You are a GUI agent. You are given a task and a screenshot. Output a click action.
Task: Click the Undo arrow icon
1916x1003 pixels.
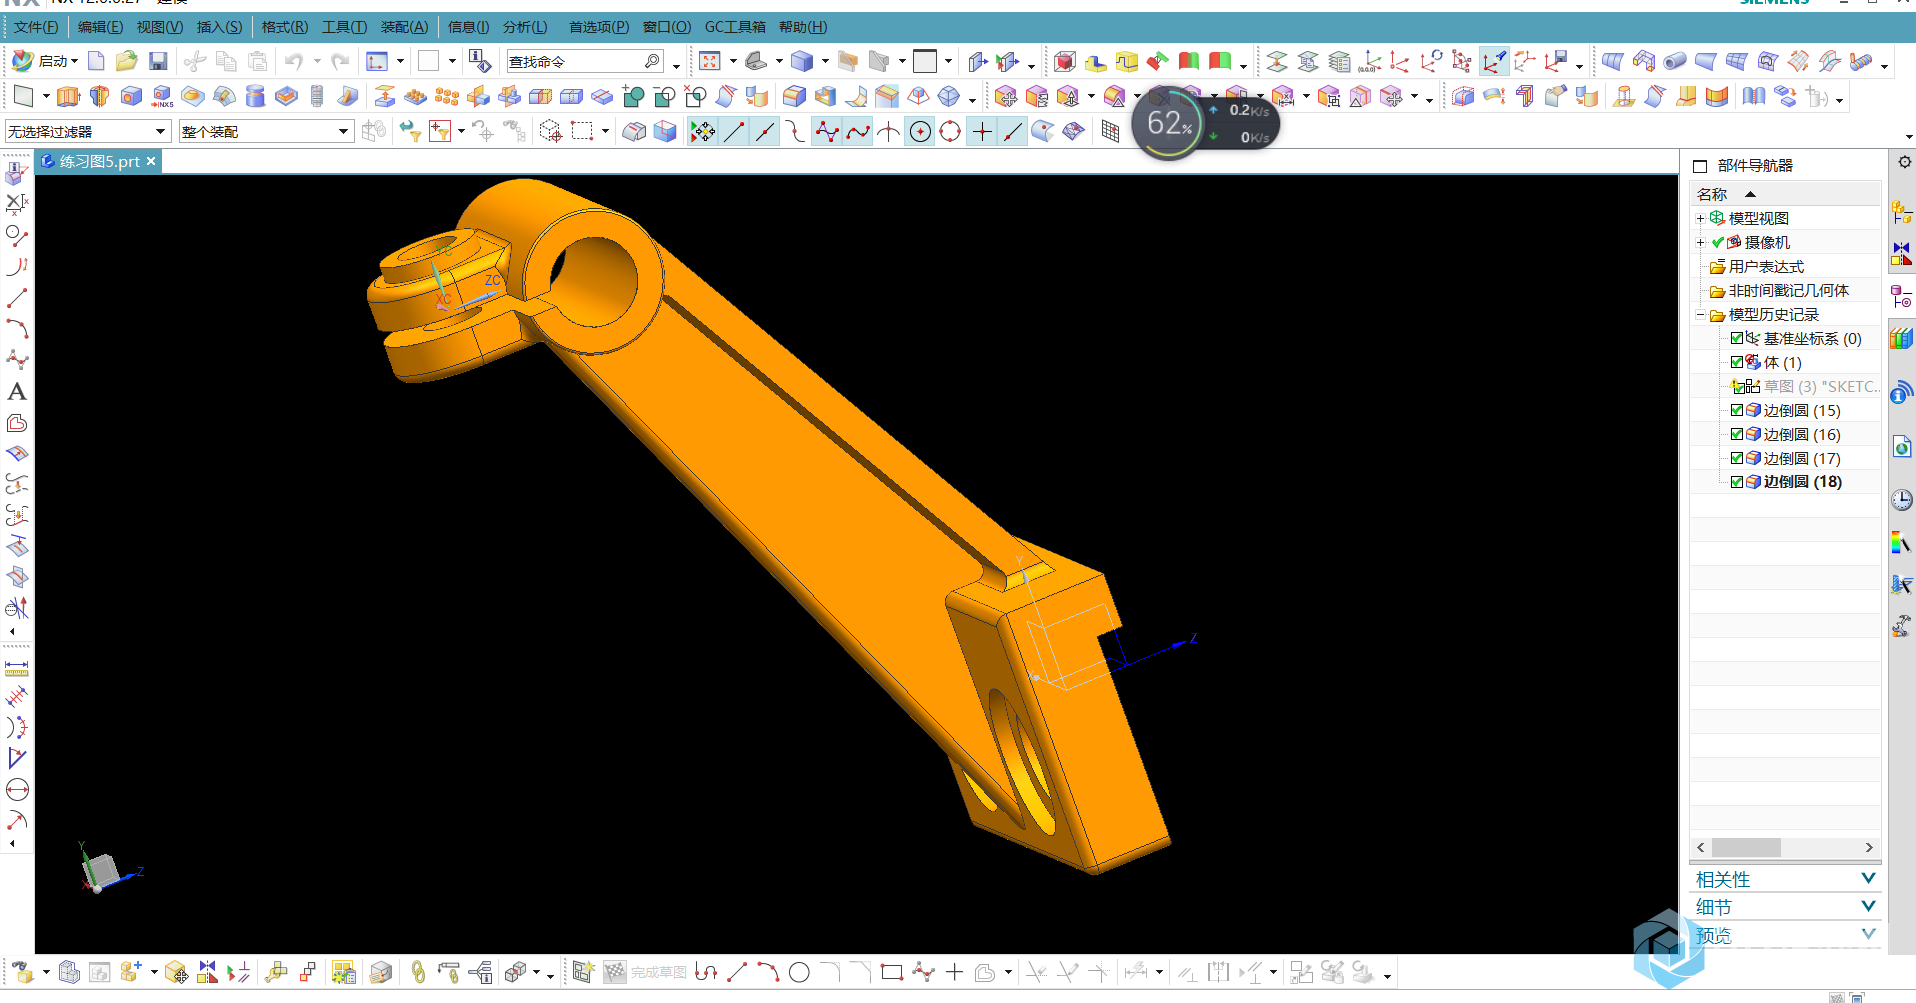293,62
